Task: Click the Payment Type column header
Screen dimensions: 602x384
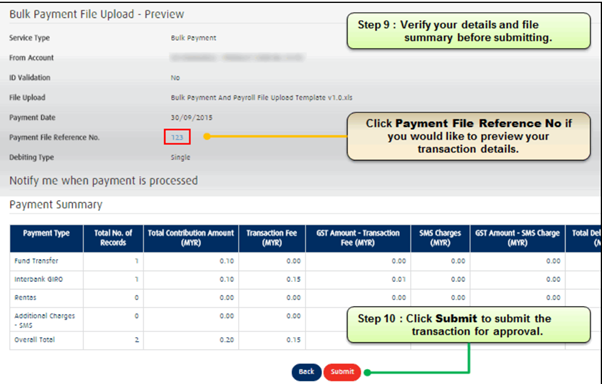Action: coord(46,238)
